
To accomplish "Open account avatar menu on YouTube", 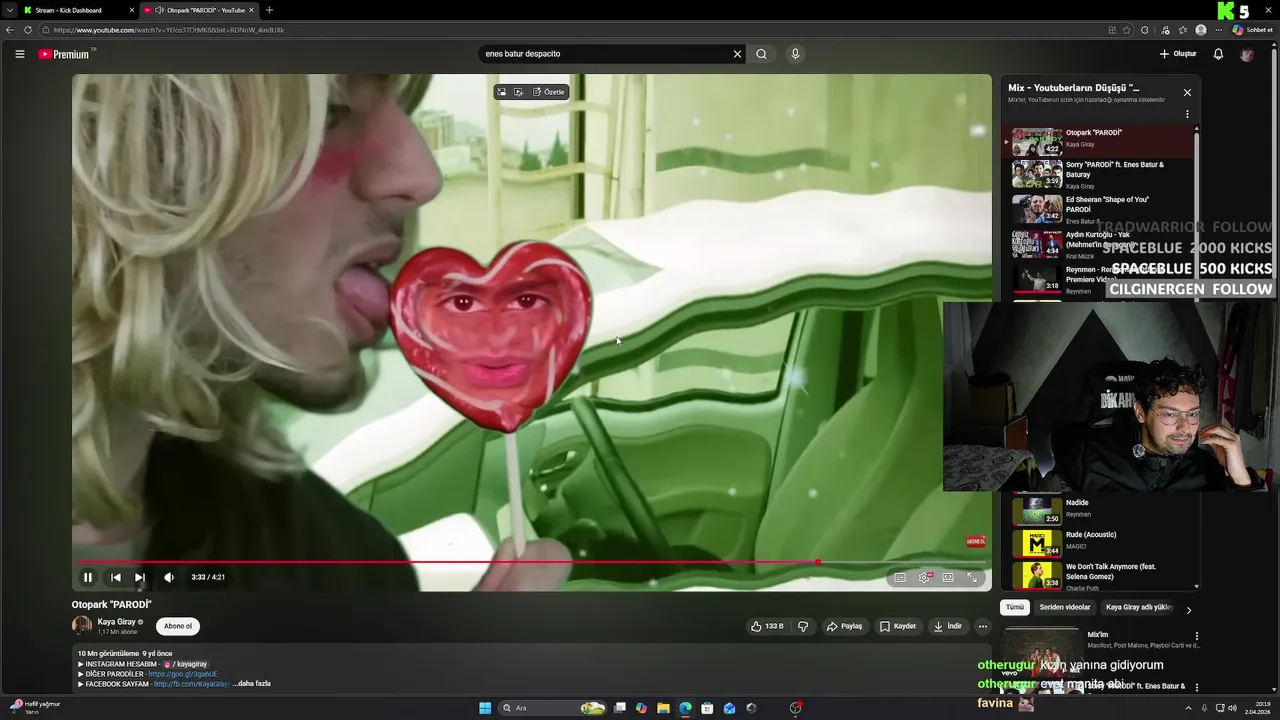I will pos(1246,54).
